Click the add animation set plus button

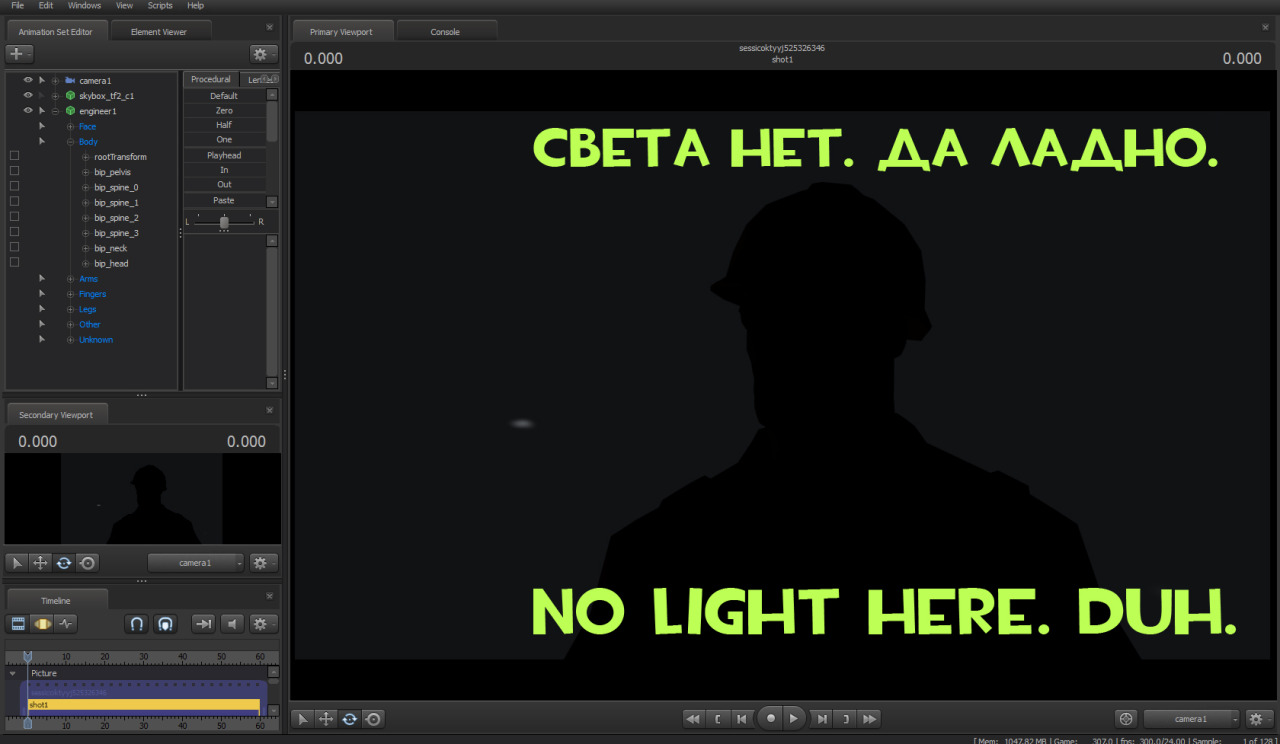pyautogui.click(x=19, y=54)
